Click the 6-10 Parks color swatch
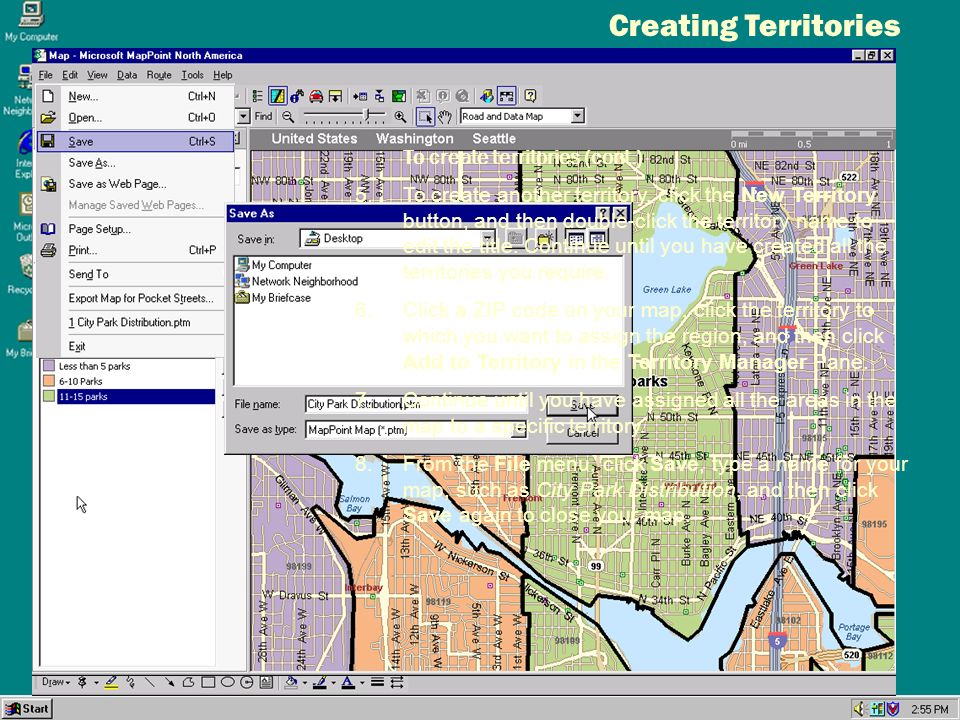Viewport: 960px width, 720px height. (x=49, y=381)
